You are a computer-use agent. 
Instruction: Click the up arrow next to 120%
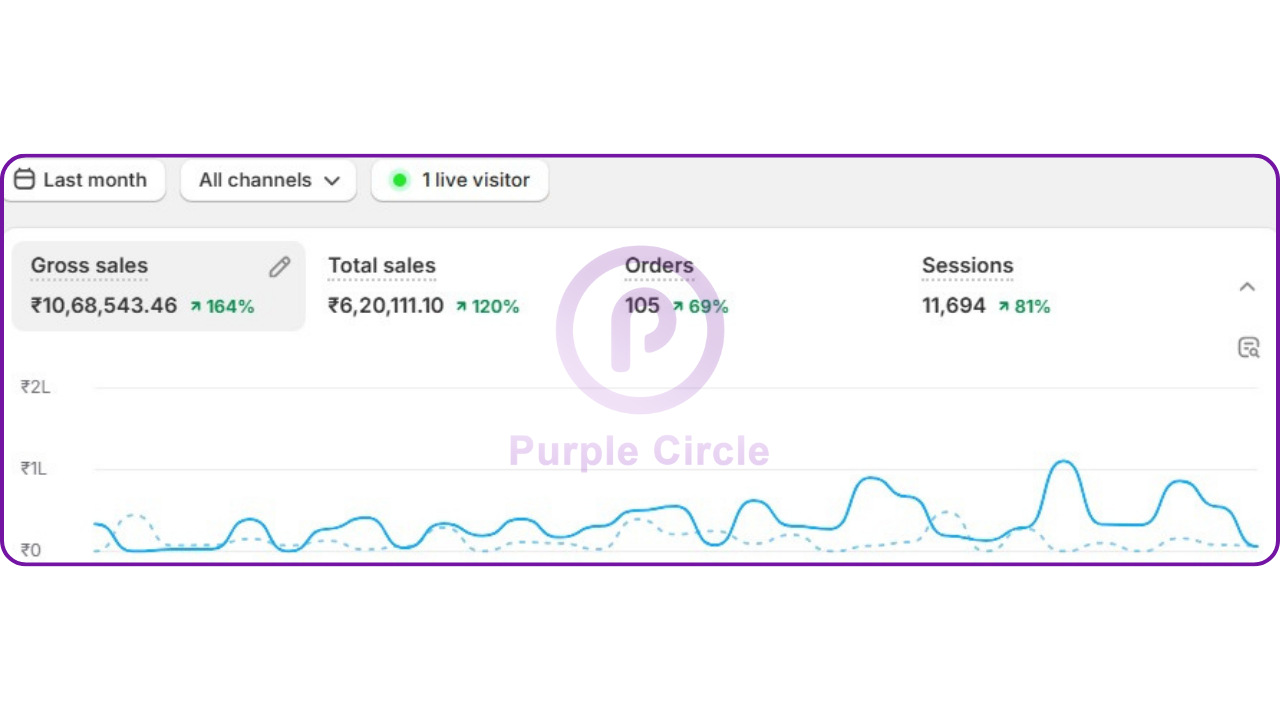click(x=461, y=307)
